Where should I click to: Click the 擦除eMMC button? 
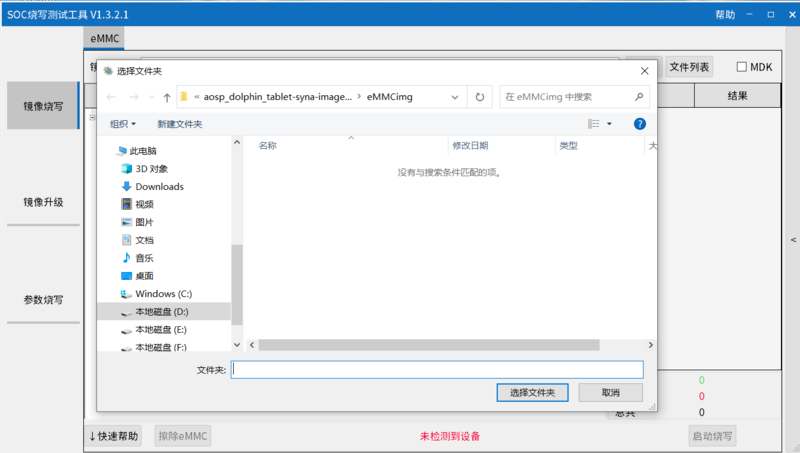pyautogui.click(x=183, y=436)
